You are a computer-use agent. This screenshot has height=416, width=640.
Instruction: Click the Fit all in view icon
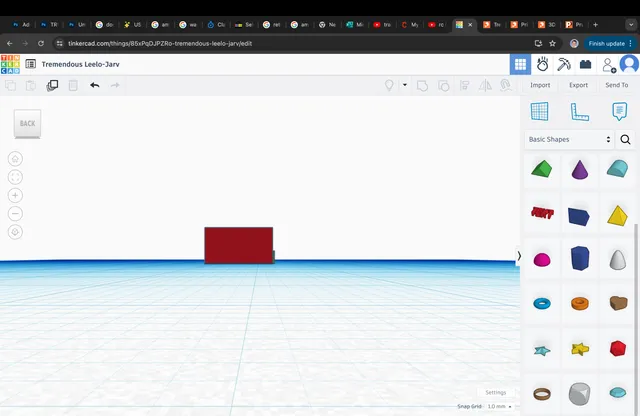tap(15, 177)
